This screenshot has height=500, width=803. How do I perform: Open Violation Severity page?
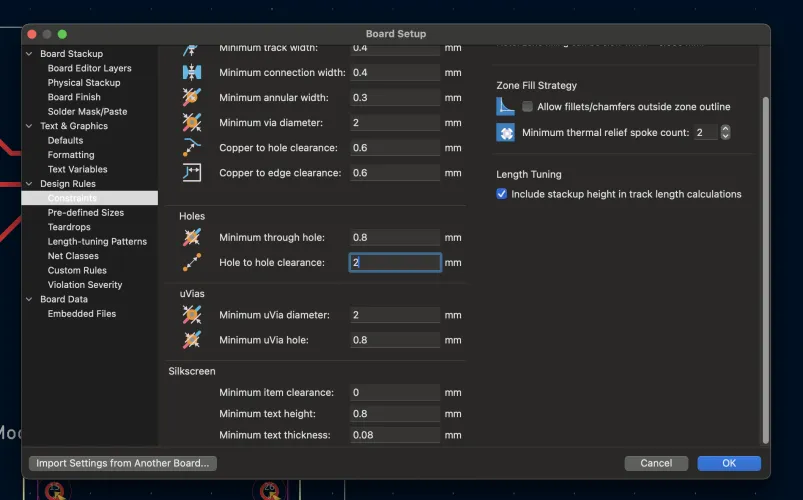(x=85, y=284)
